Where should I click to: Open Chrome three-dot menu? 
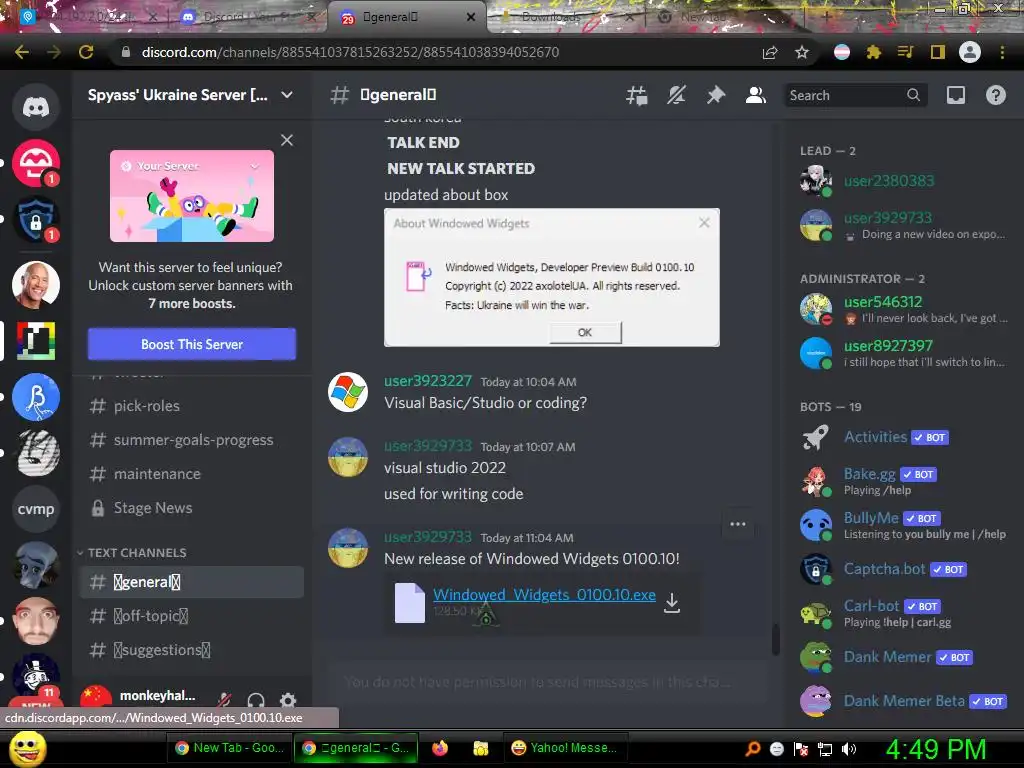pyautogui.click(x=1002, y=52)
